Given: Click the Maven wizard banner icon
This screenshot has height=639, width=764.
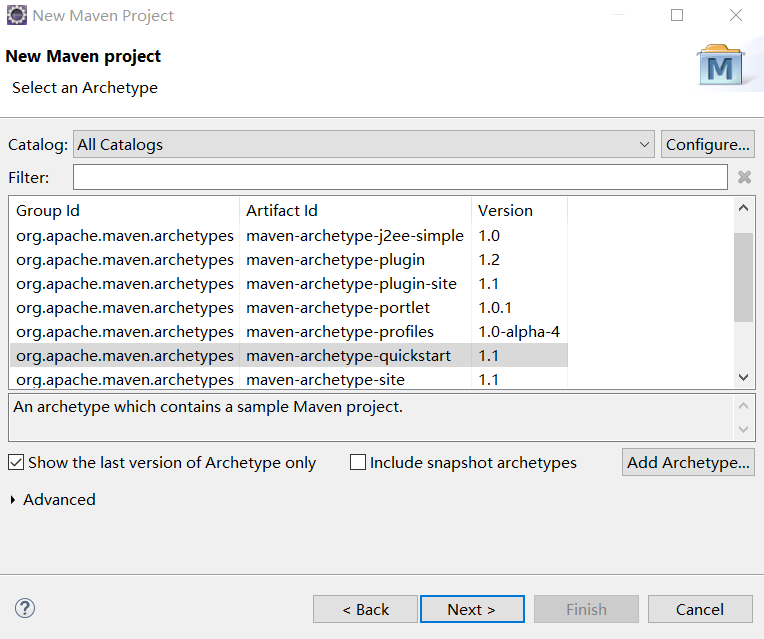Looking at the screenshot, I should tap(720, 65).
